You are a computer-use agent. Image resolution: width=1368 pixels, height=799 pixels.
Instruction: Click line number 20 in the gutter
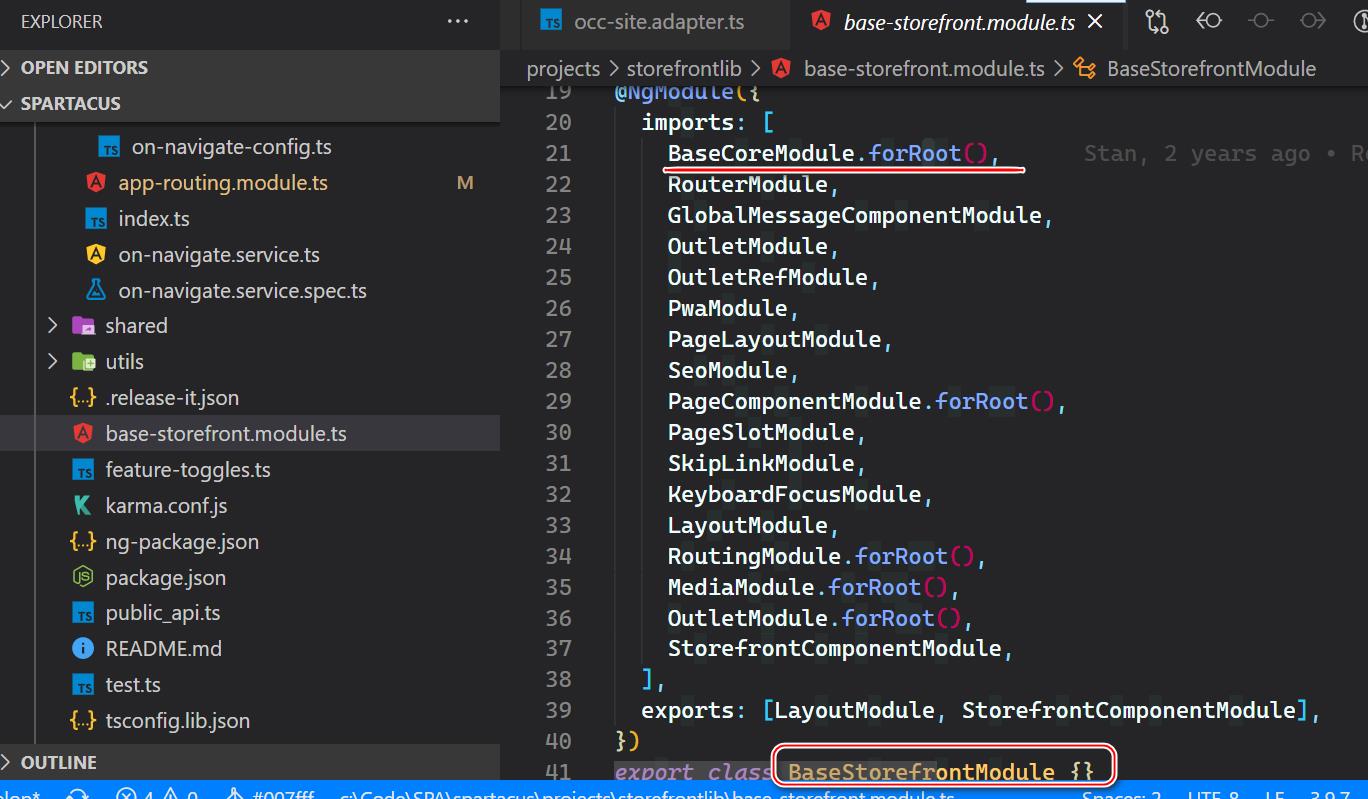pos(559,122)
